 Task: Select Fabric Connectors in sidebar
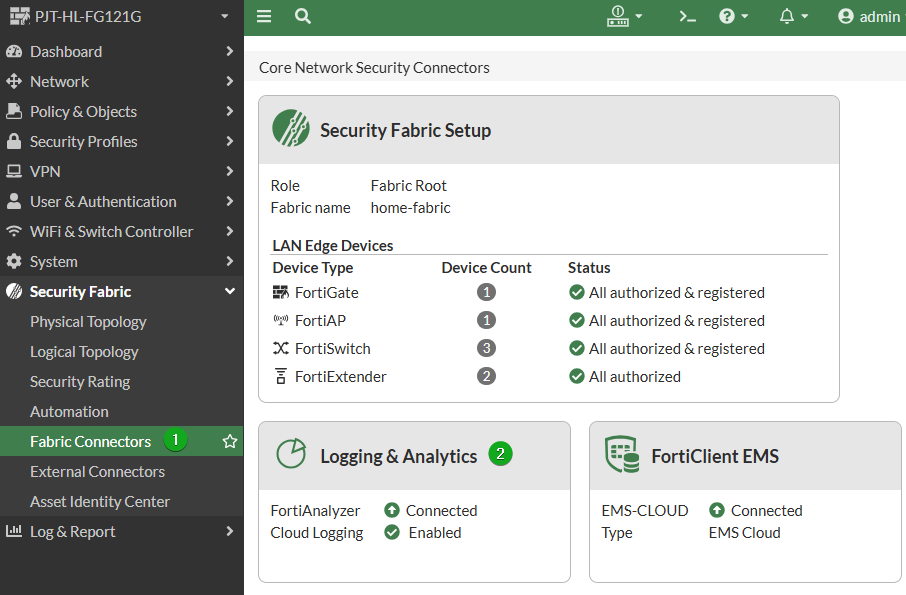(x=121, y=441)
